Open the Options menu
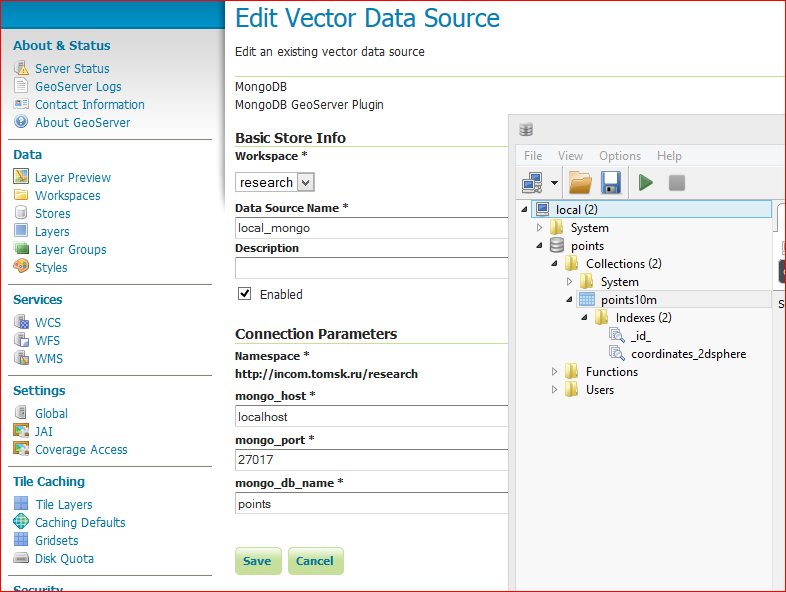This screenshot has height=592, width=786. click(x=620, y=155)
